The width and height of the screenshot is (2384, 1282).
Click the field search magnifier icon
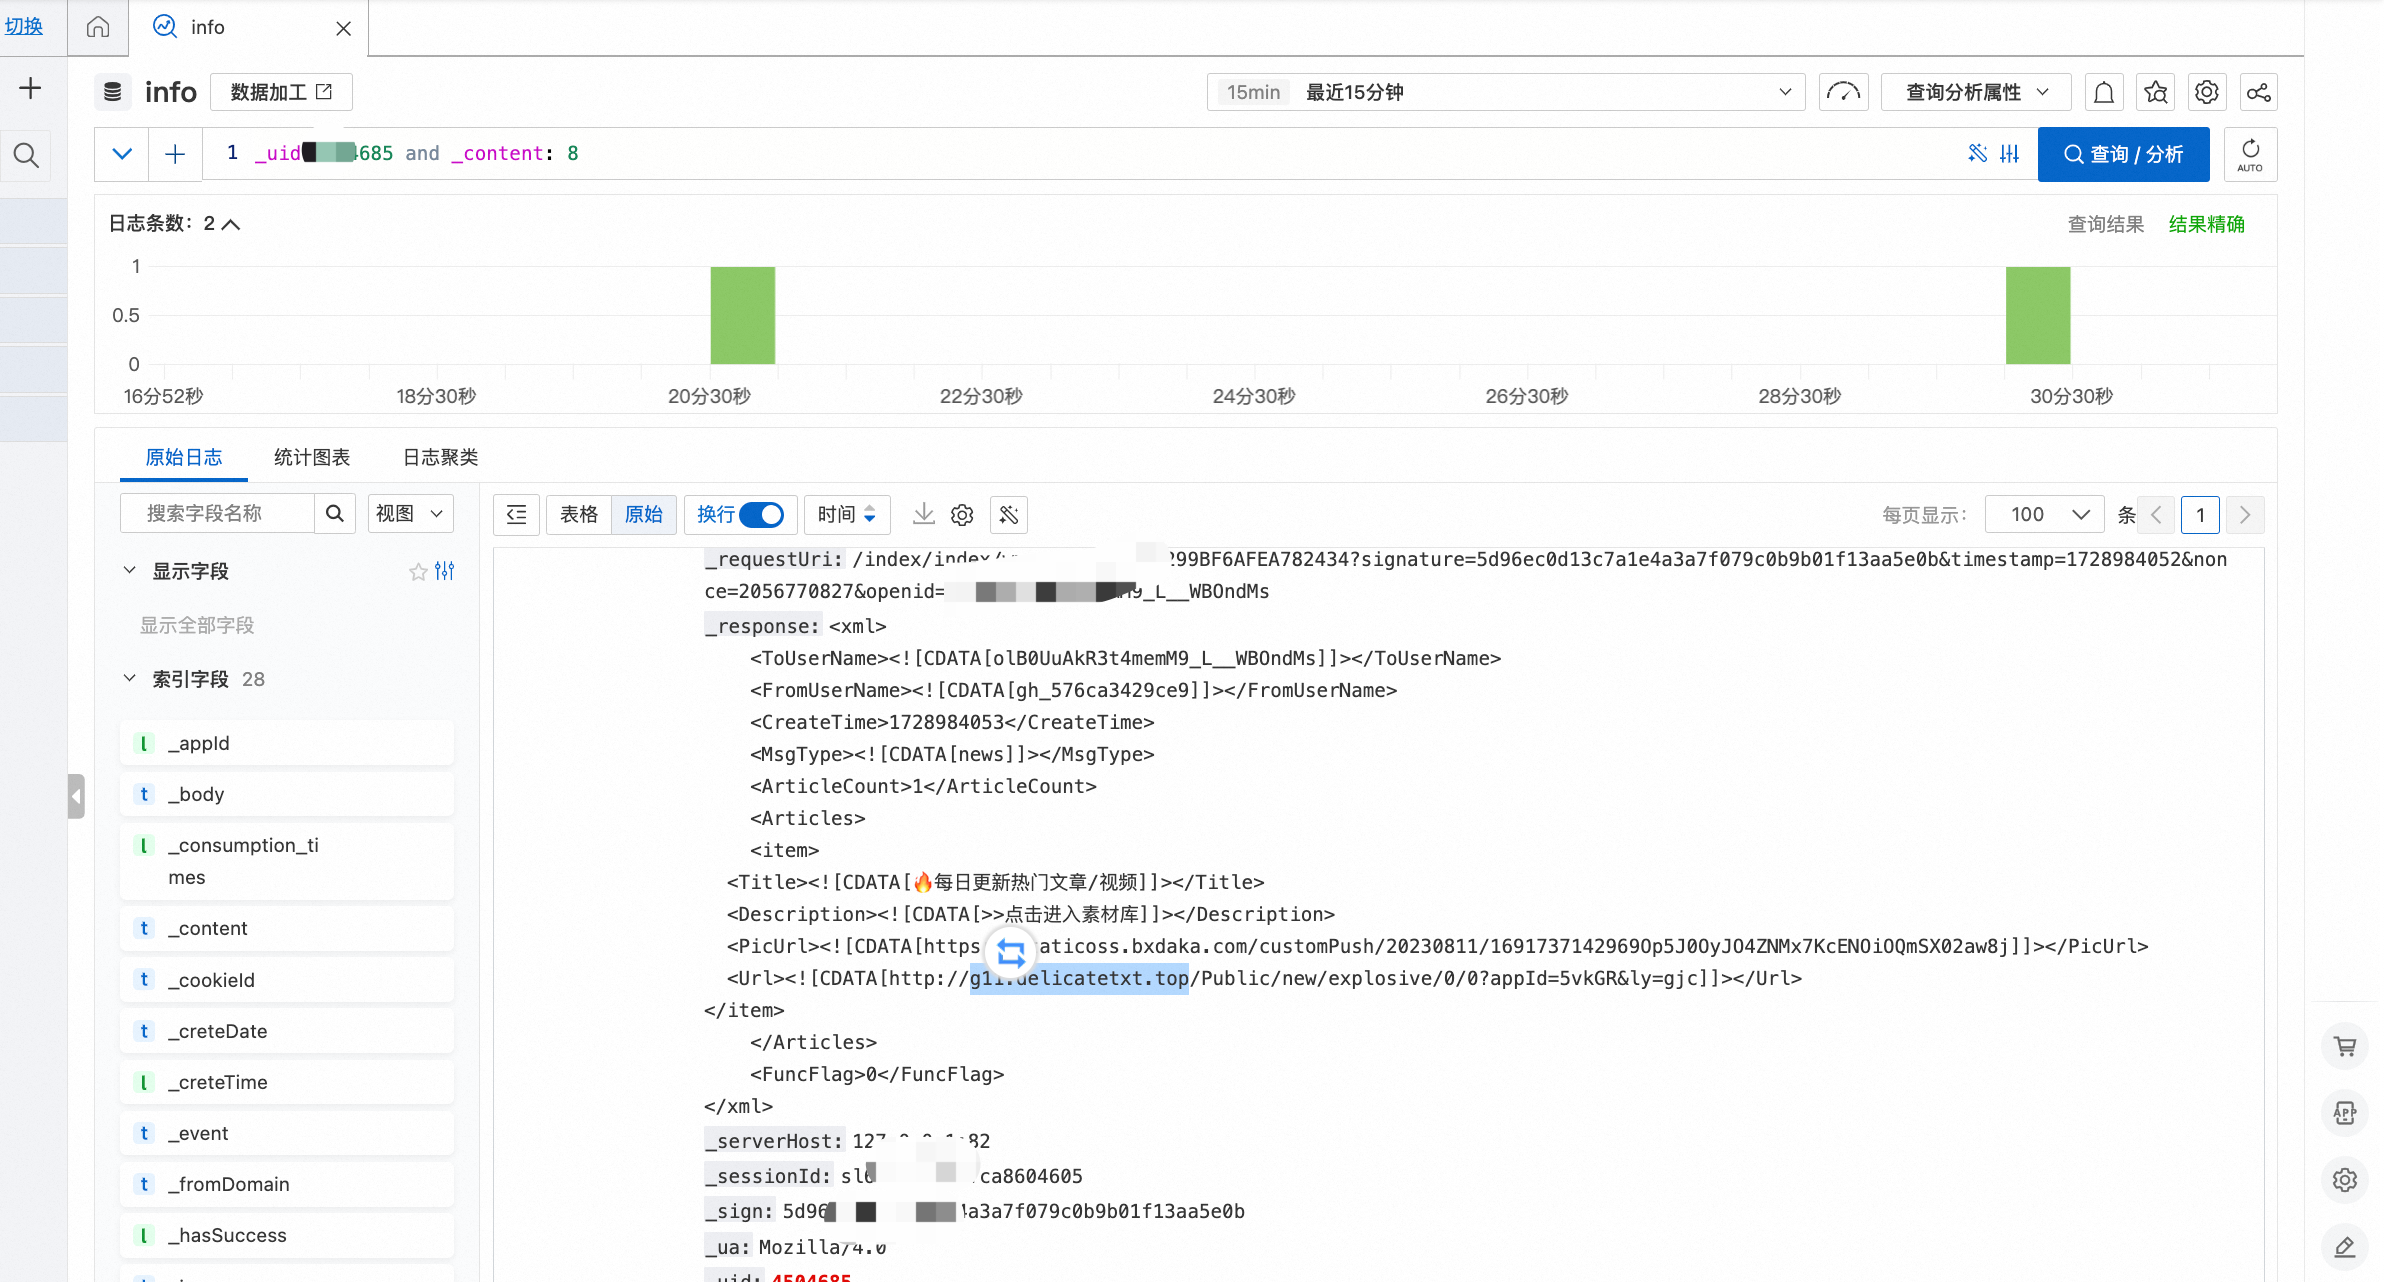(x=335, y=513)
